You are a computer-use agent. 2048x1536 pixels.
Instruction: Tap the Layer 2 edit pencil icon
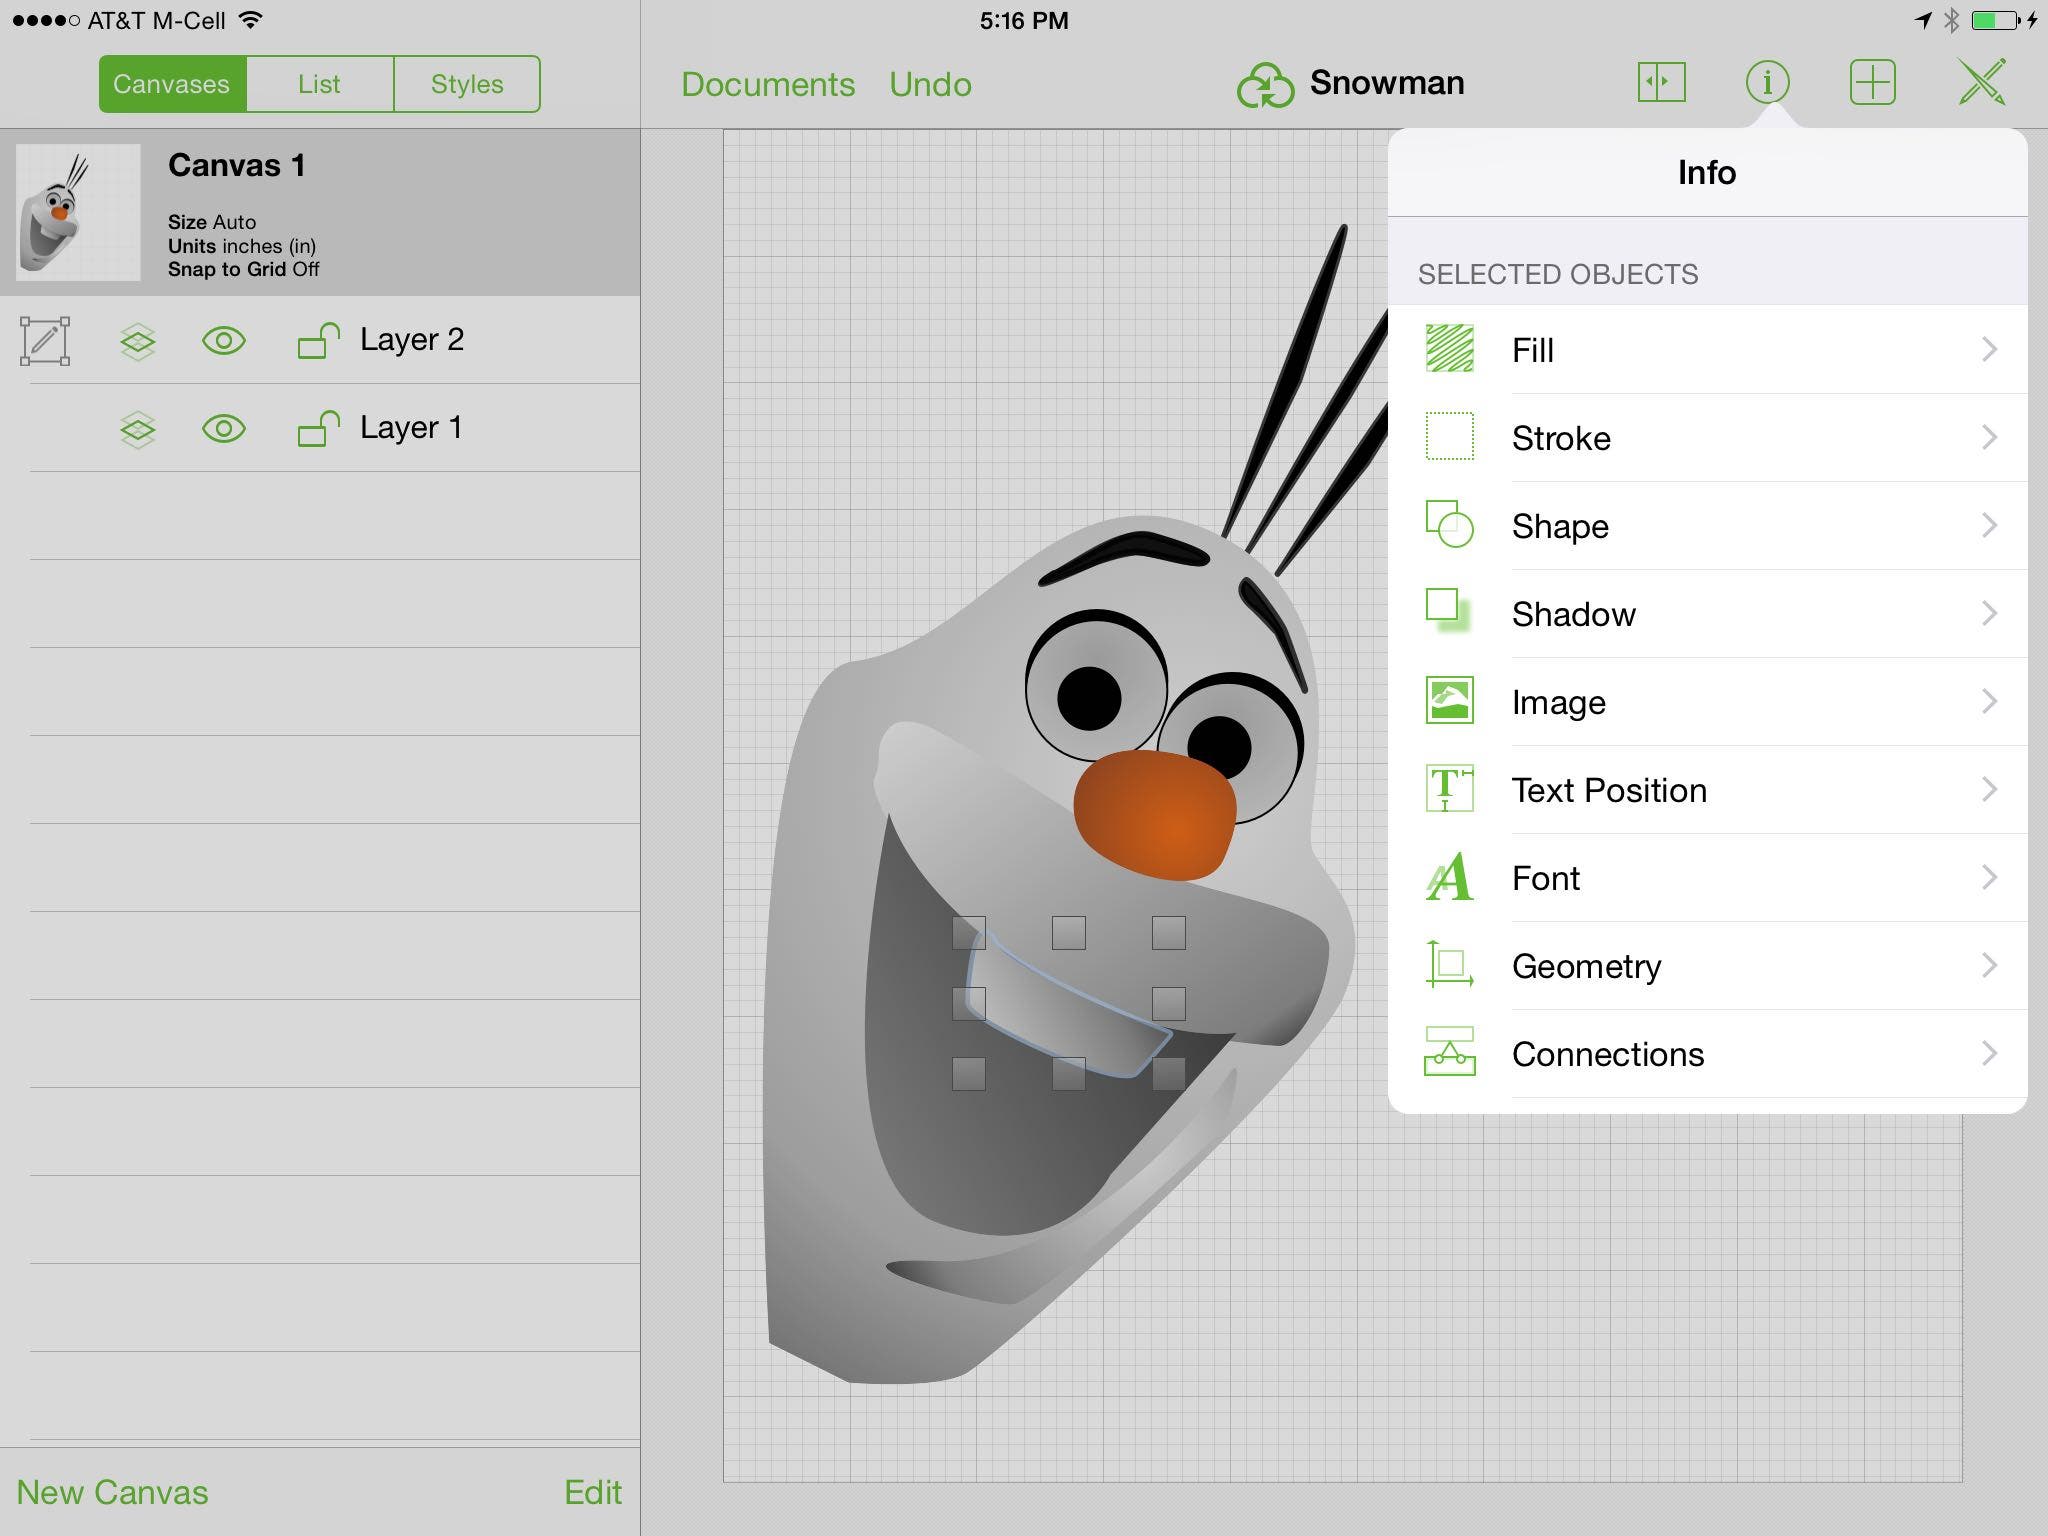45,341
